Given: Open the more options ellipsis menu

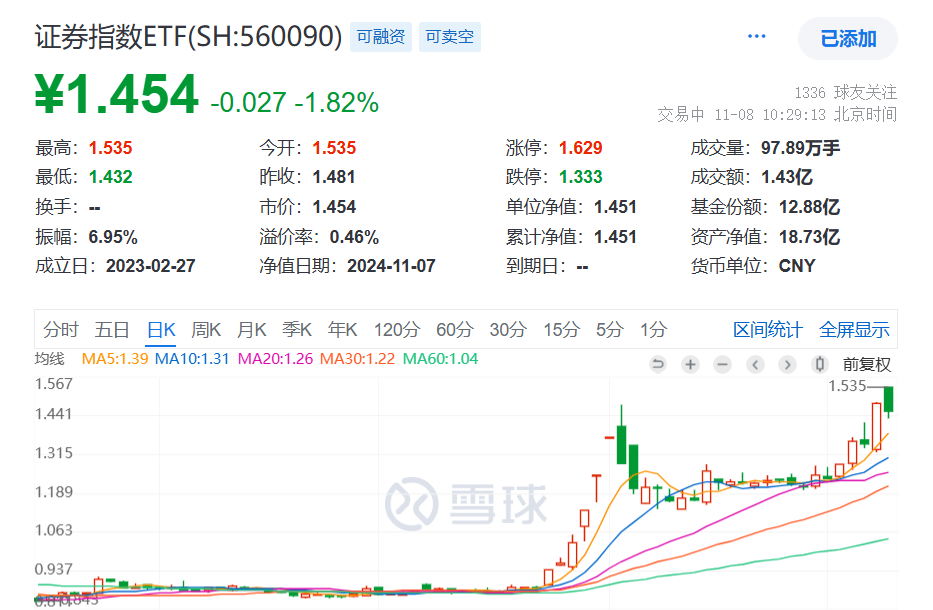Looking at the screenshot, I should click(x=757, y=35).
